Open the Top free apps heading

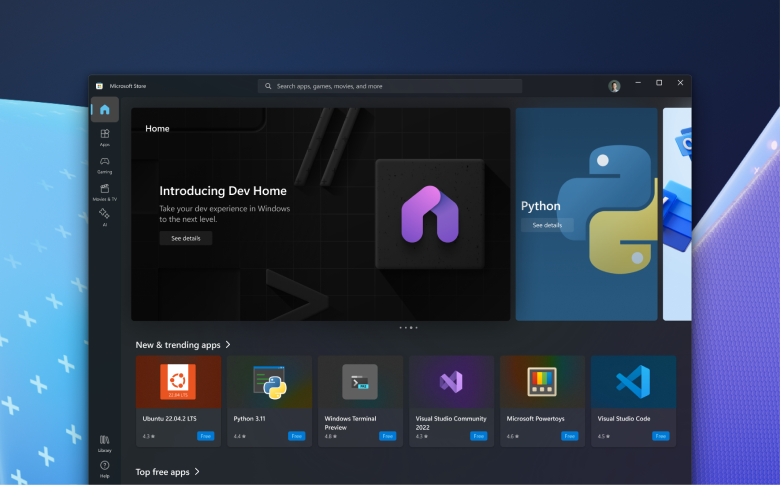tap(163, 472)
